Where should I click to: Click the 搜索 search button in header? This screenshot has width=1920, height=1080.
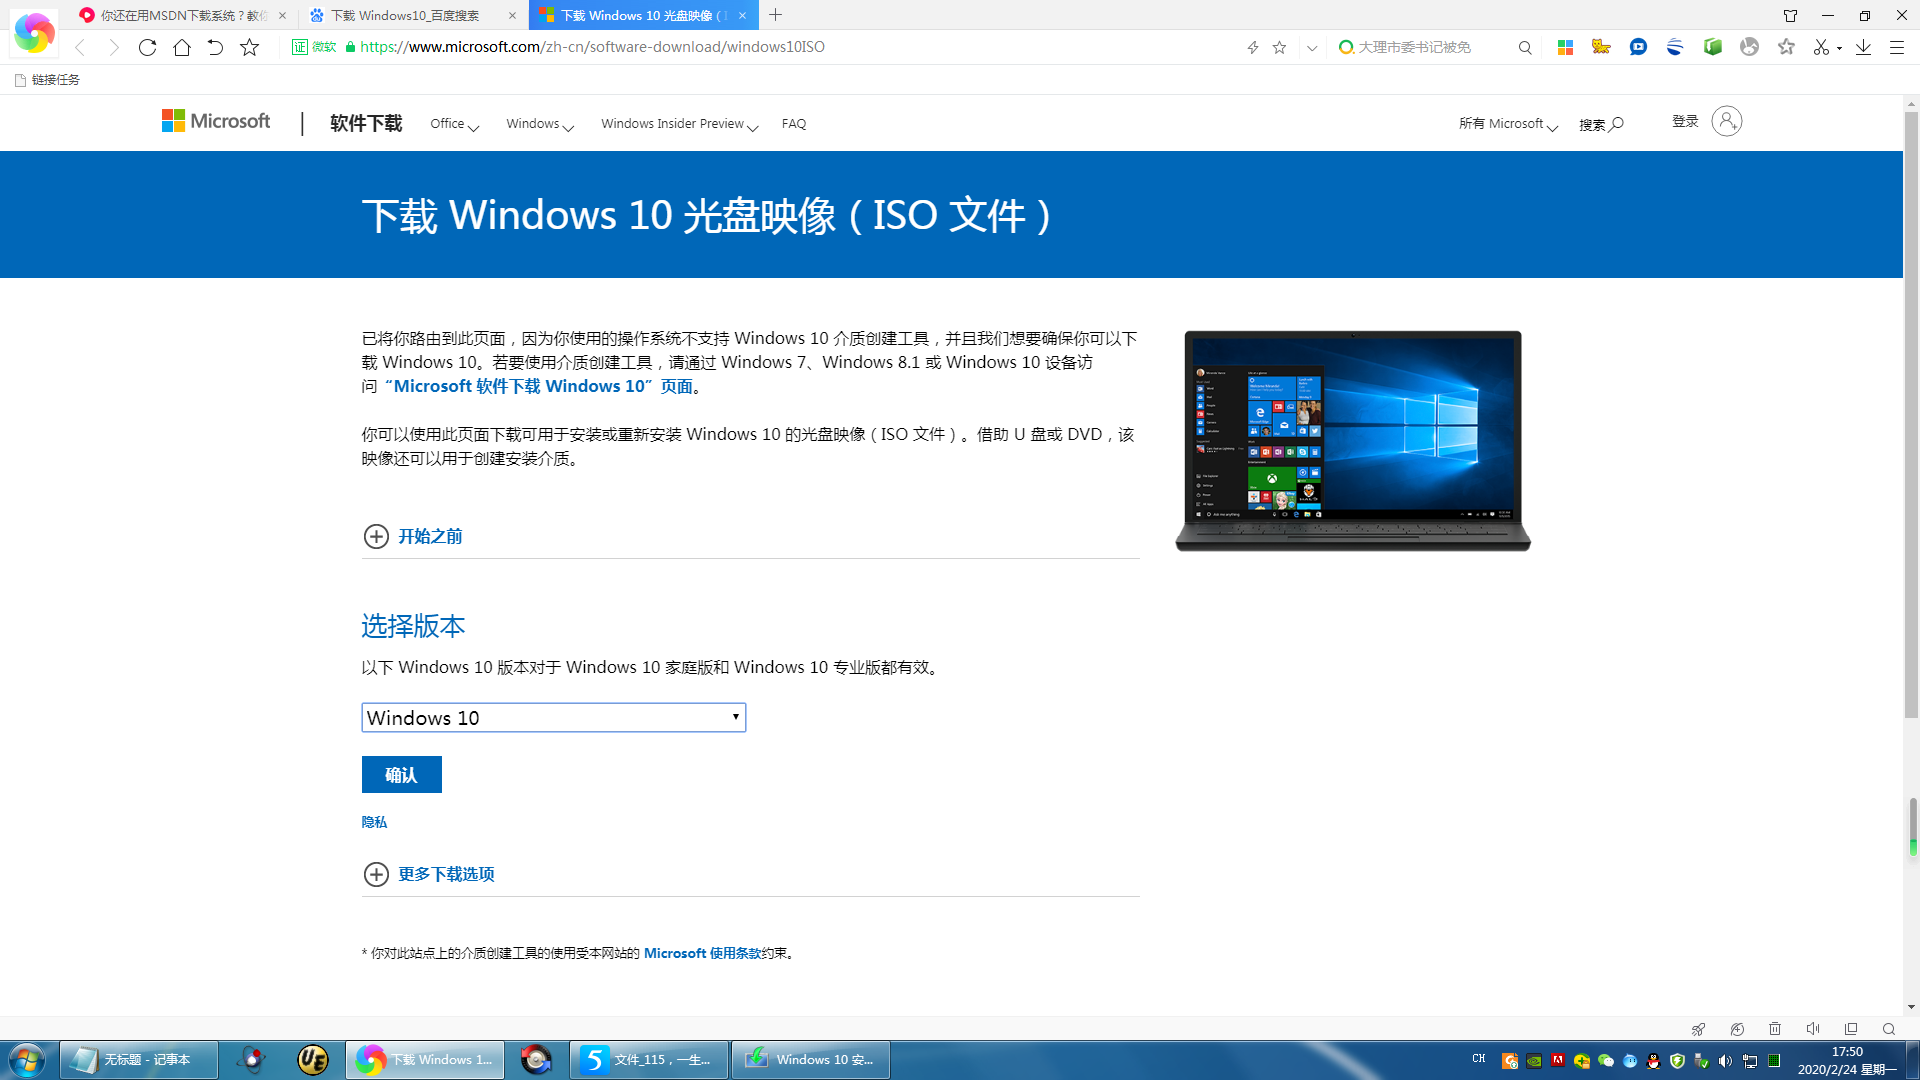pyautogui.click(x=1601, y=124)
